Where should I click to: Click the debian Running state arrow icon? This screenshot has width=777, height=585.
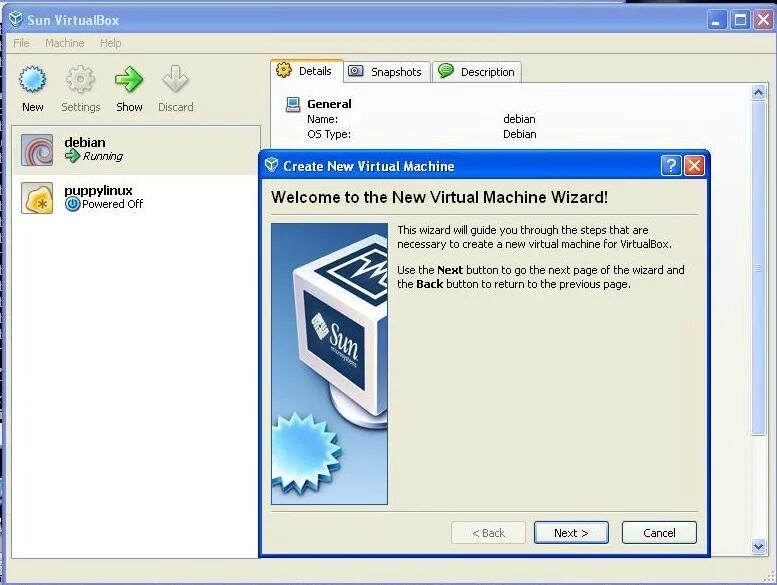point(72,156)
